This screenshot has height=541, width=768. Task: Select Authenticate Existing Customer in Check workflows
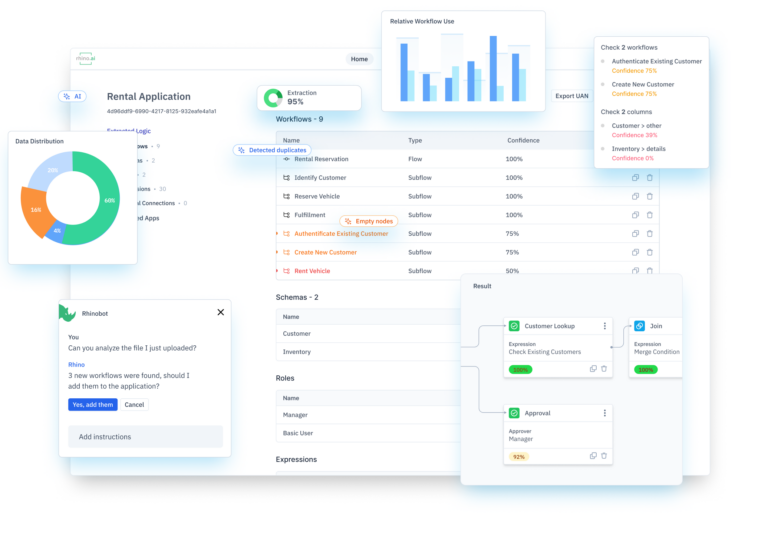click(656, 62)
